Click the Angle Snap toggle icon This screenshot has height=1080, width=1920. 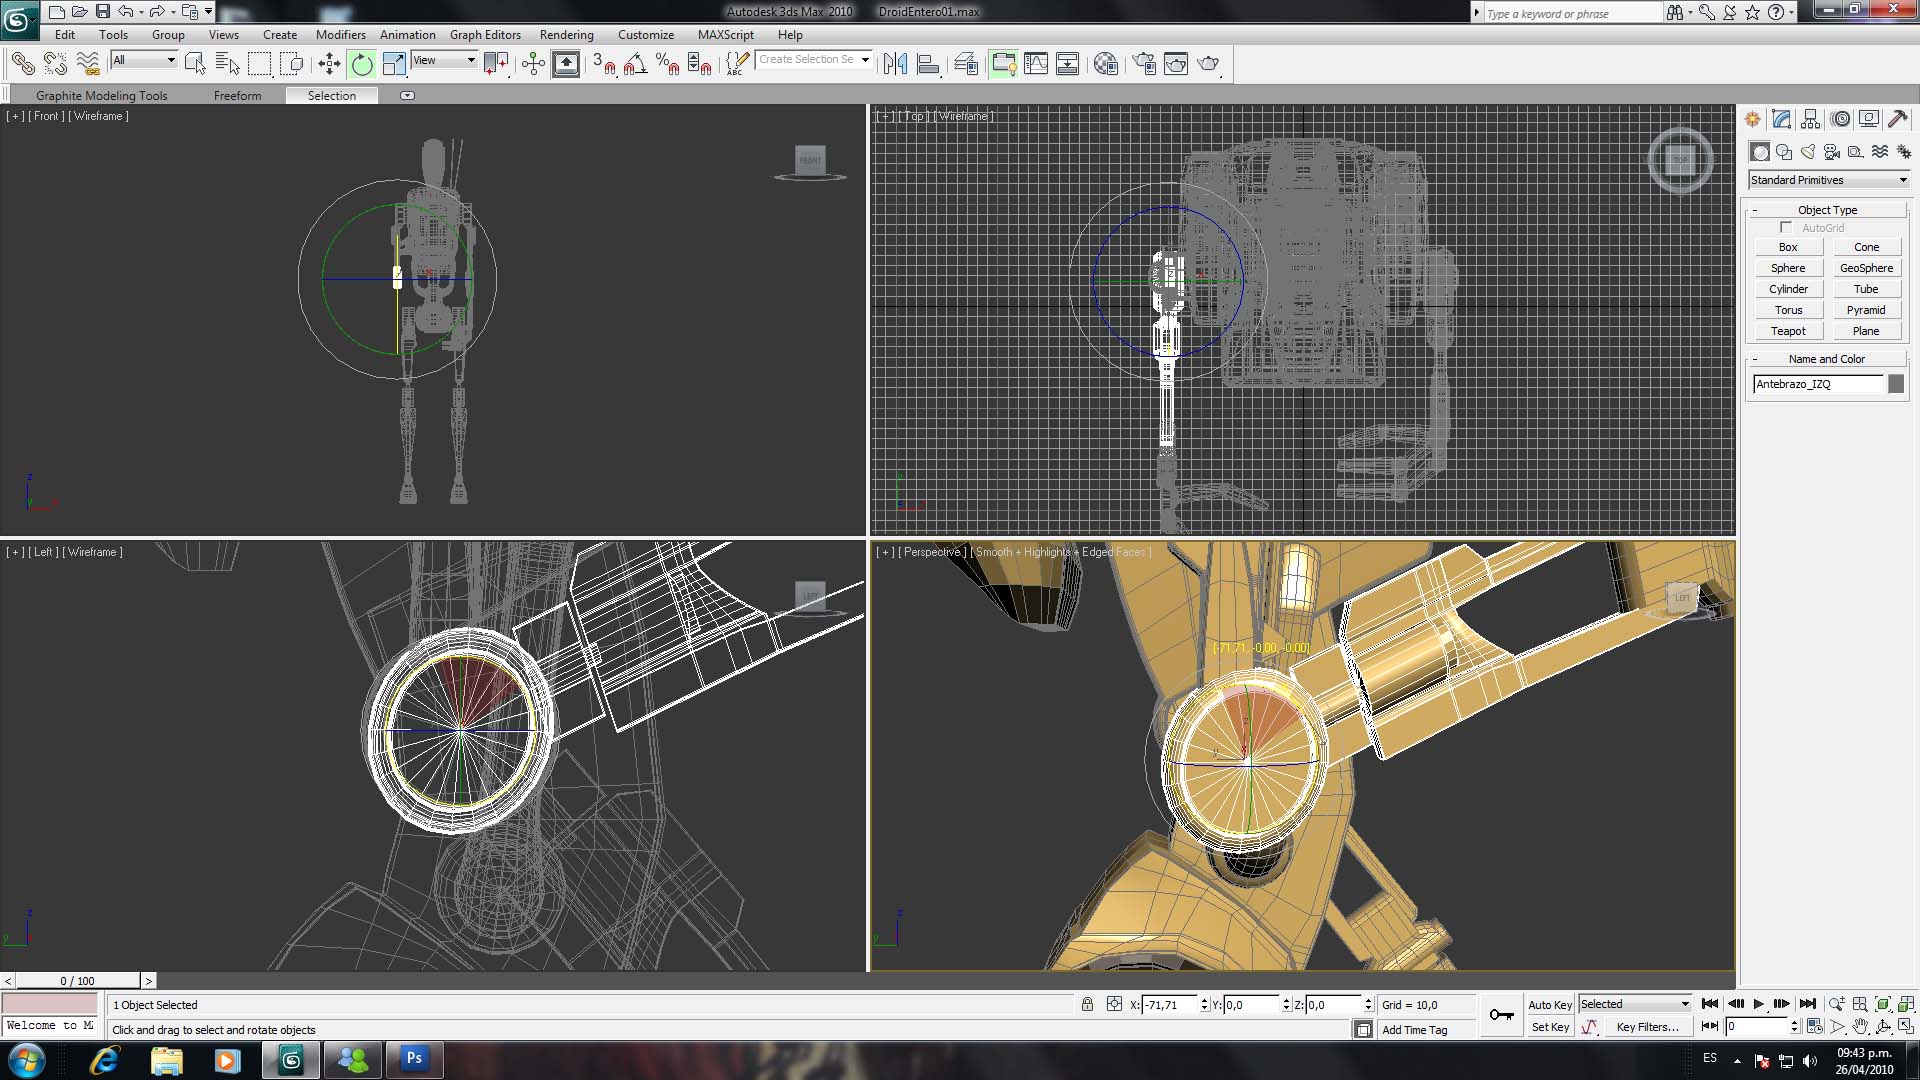coord(635,64)
